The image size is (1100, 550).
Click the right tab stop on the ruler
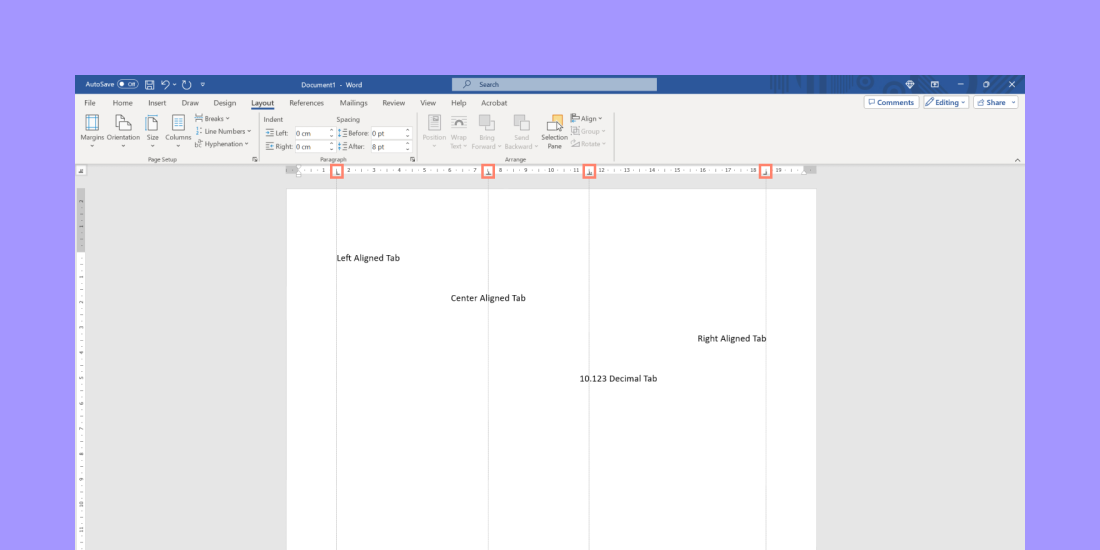[765, 171]
